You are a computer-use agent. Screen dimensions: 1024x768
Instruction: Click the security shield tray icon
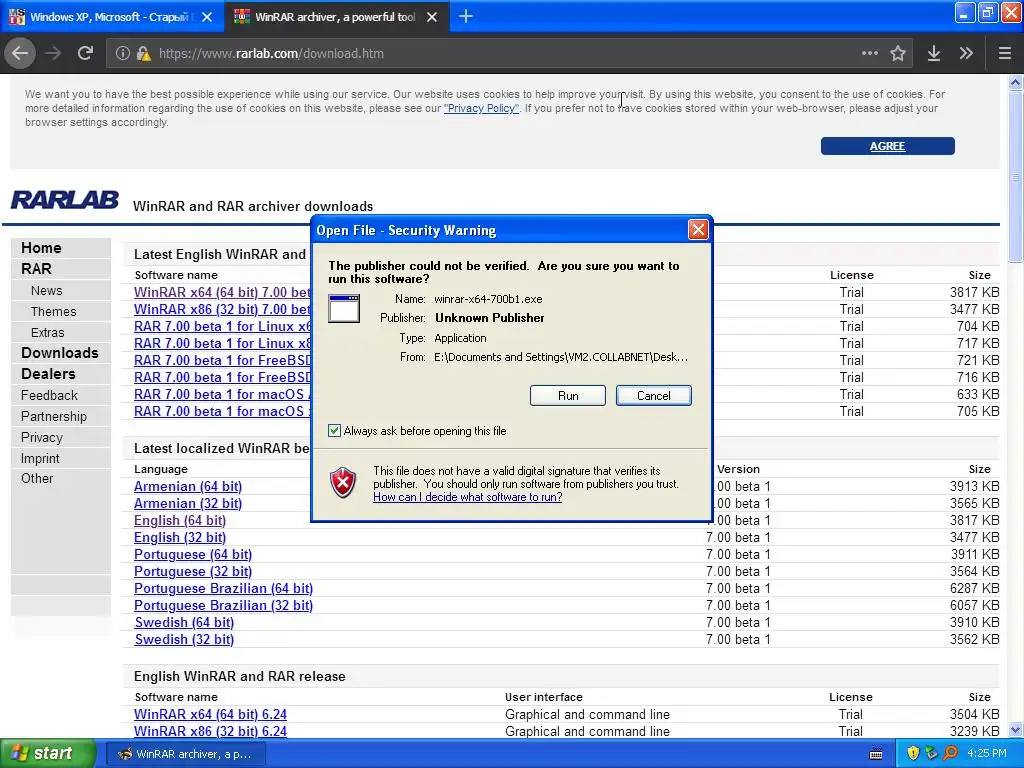pyautogui.click(x=913, y=753)
